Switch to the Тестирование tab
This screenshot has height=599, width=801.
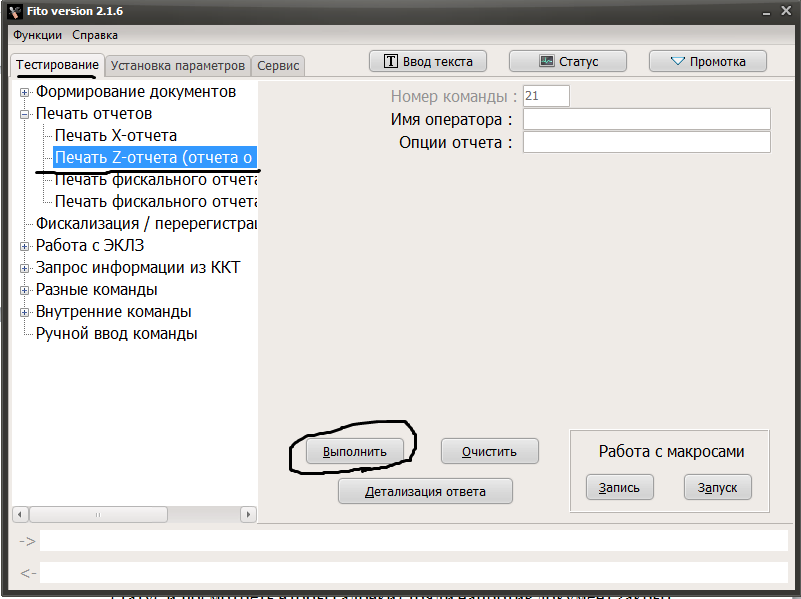tap(57, 65)
